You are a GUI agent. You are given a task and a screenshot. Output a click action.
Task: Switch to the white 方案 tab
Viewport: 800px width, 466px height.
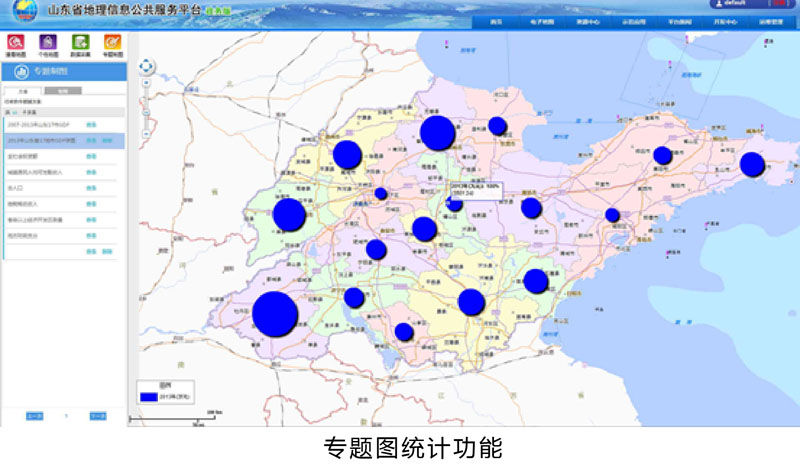coord(23,91)
